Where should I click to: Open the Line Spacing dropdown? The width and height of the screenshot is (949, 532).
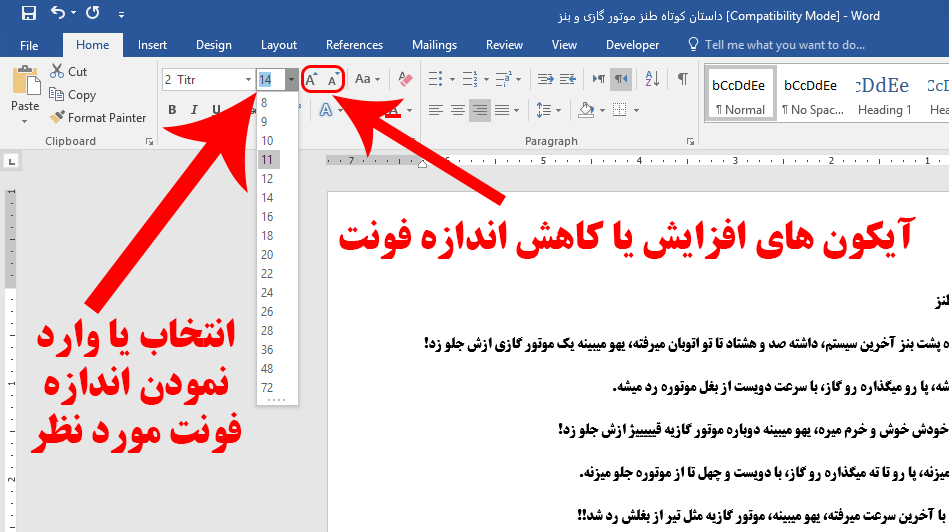point(548,110)
